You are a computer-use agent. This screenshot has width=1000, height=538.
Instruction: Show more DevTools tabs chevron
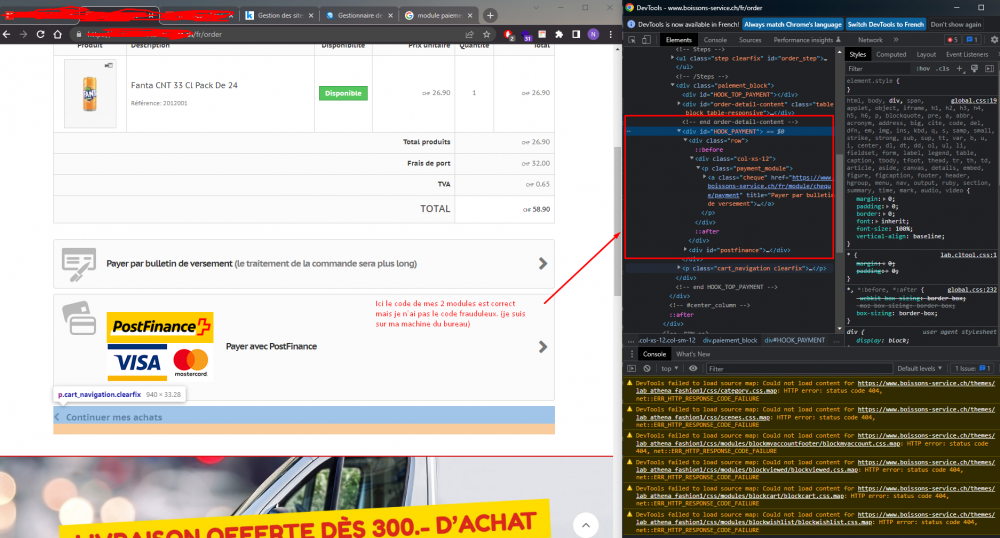pyautogui.click(x=896, y=40)
